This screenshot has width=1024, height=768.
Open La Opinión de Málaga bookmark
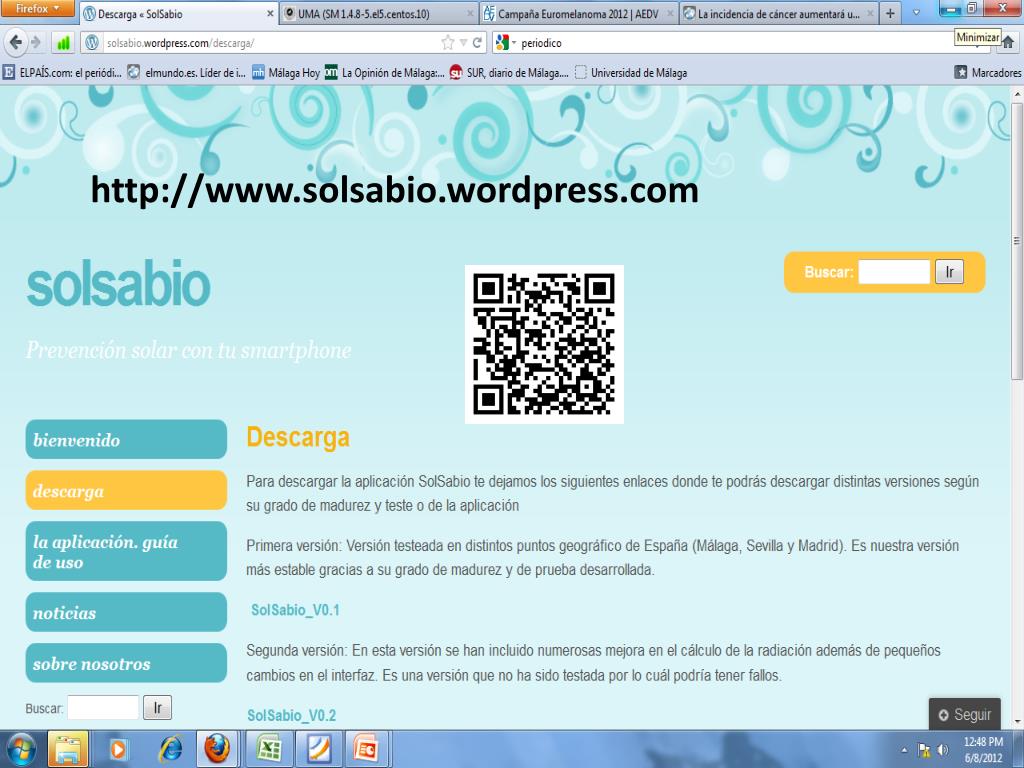(x=385, y=72)
